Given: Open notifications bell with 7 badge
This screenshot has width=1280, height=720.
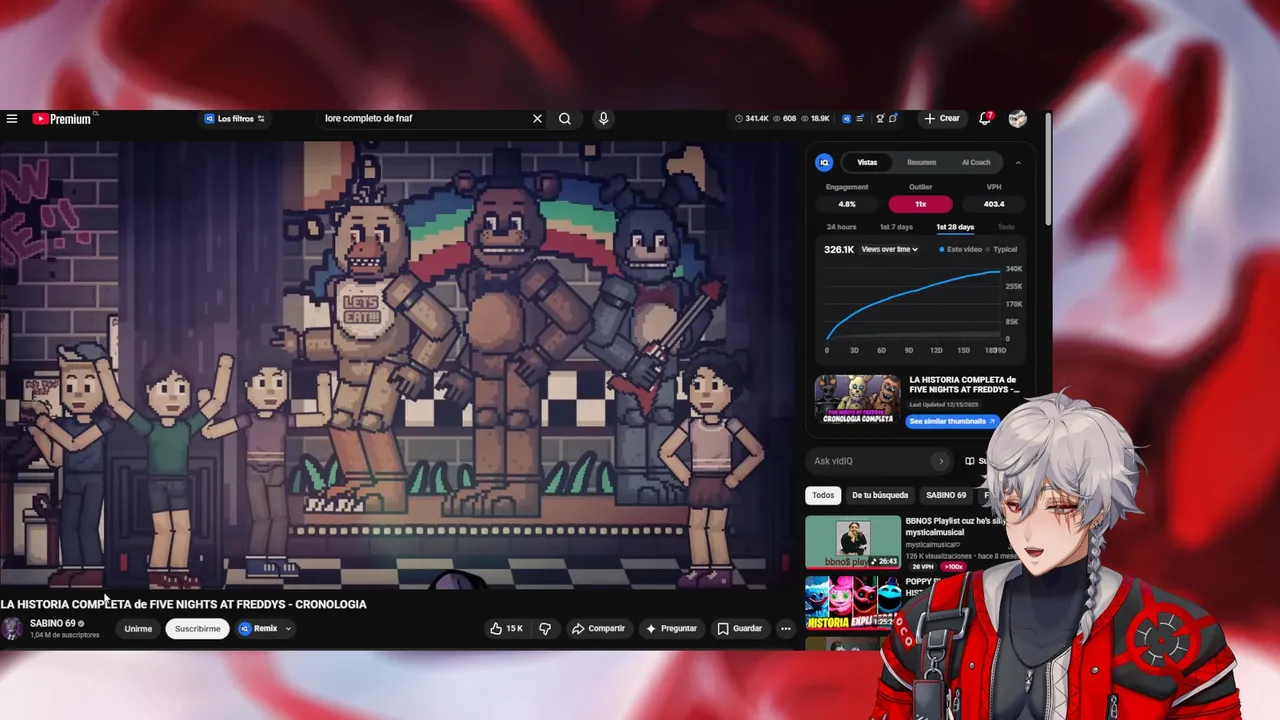Looking at the screenshot, I should pos(985,118).
